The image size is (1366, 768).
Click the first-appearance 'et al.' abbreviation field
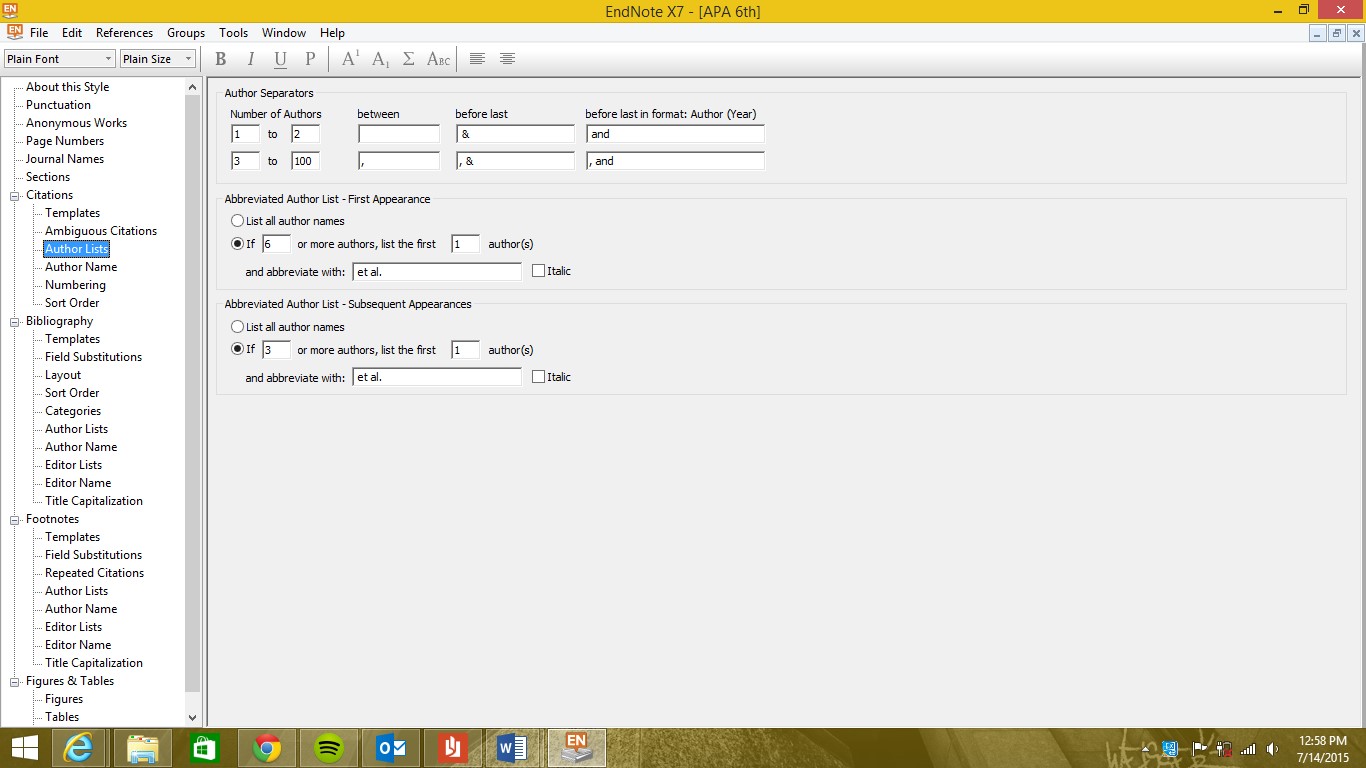pyautogui.click(x=437, y=271)
